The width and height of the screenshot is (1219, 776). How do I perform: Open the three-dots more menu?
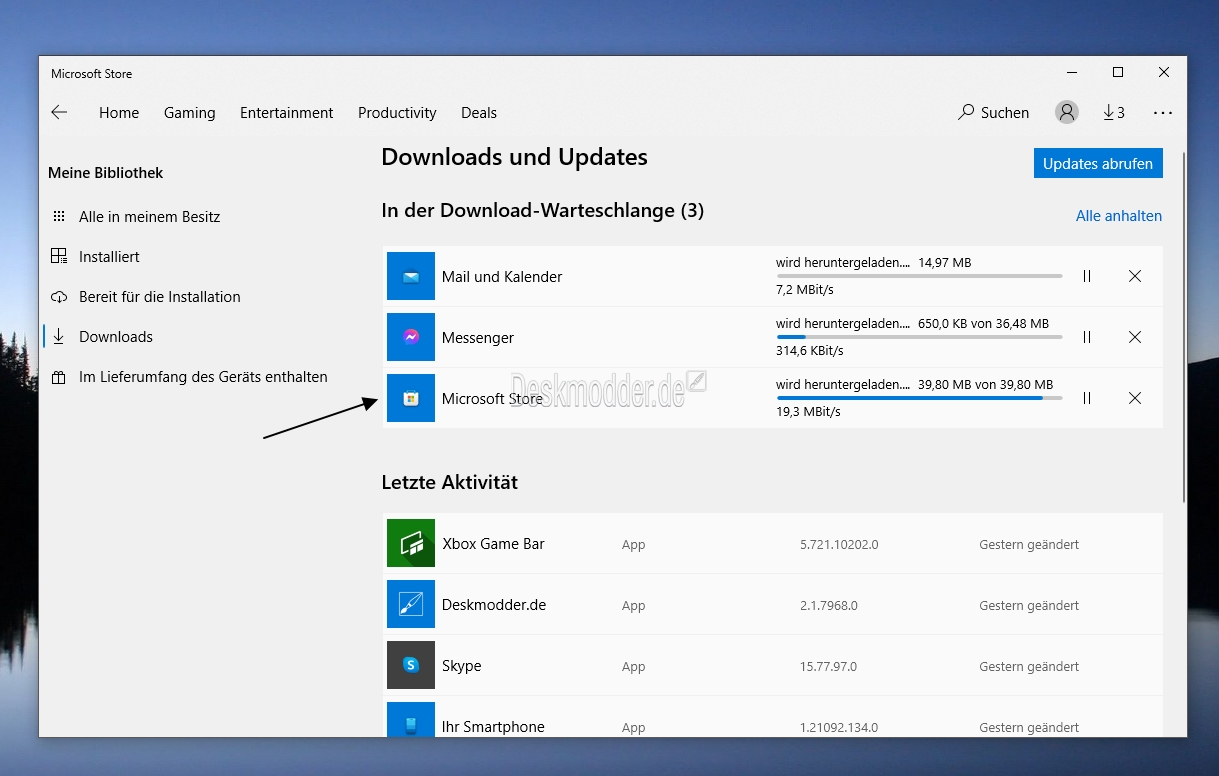[x=1162, y=113]
